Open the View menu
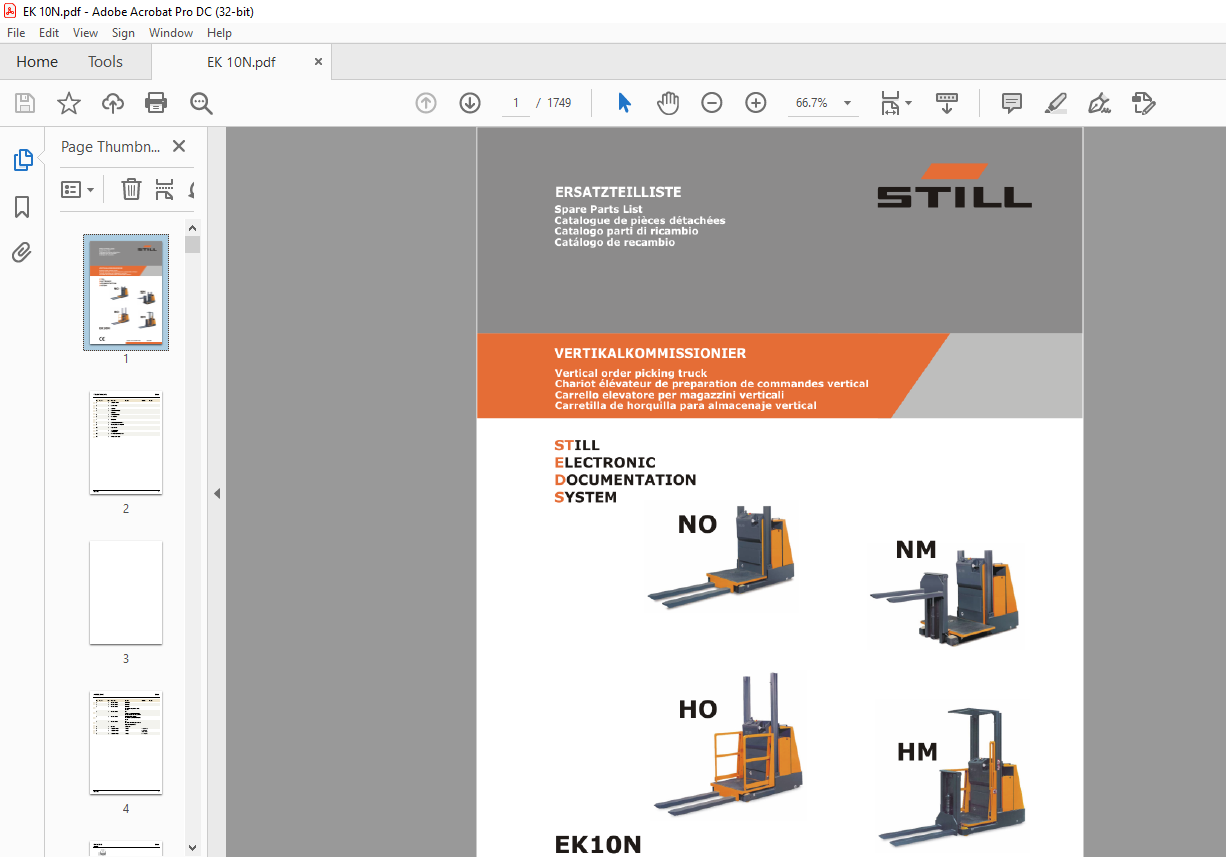The image size is (1226, 857). coord(86,33)
